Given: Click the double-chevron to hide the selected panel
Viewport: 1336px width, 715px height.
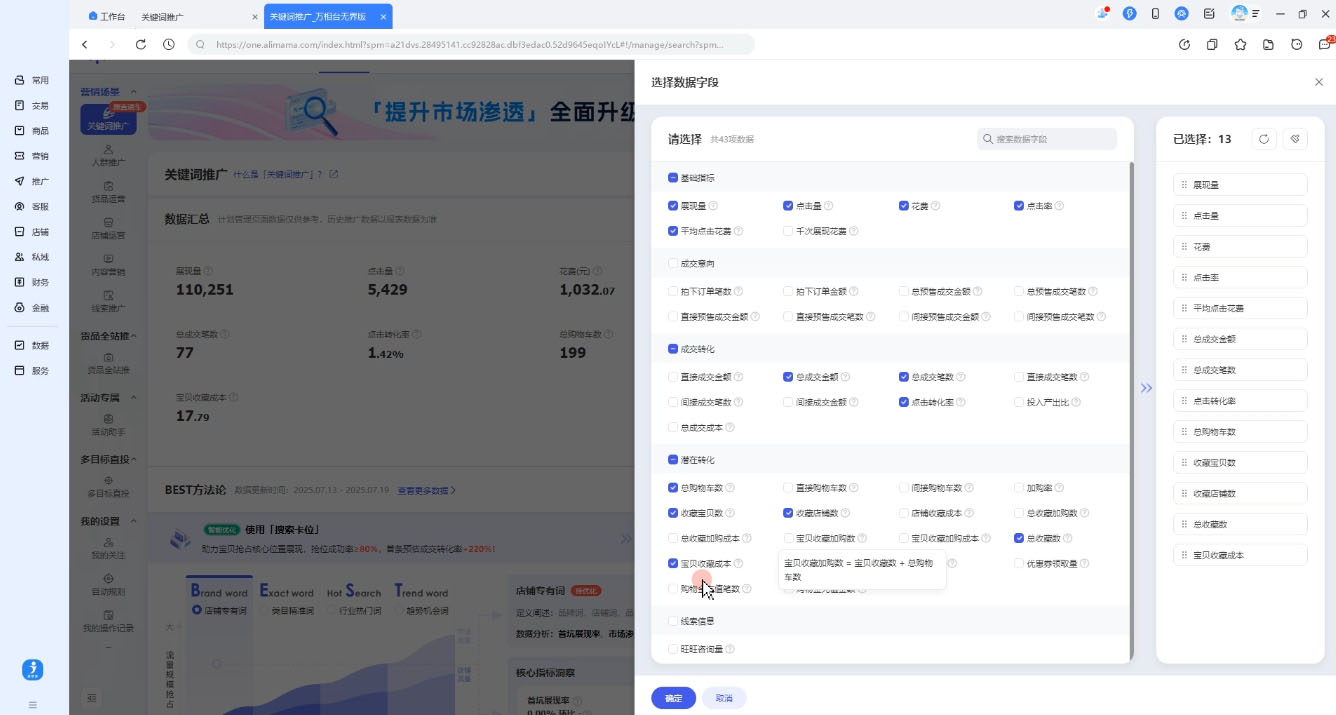Looking at the screenshot, I should tap(1146, 388).
